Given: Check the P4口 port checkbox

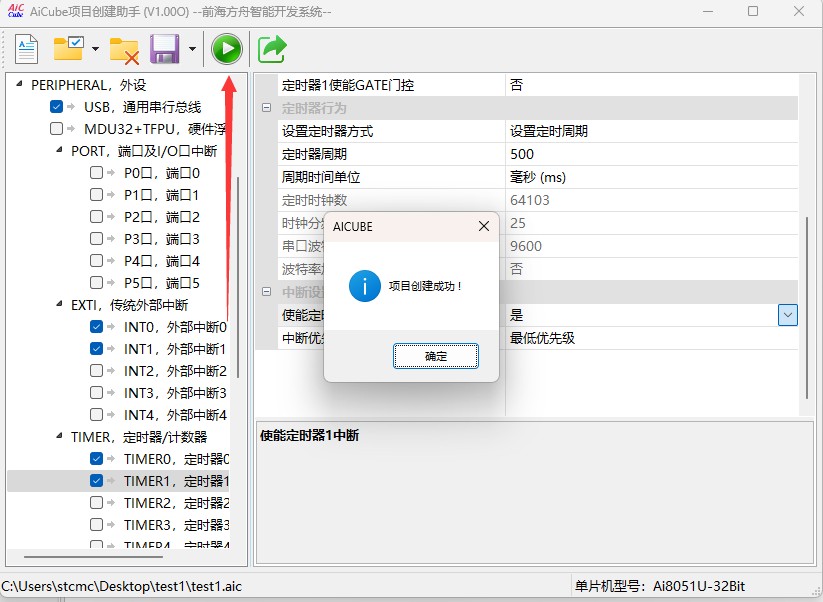Looking at the screenshot, I should tap(96, 261).
